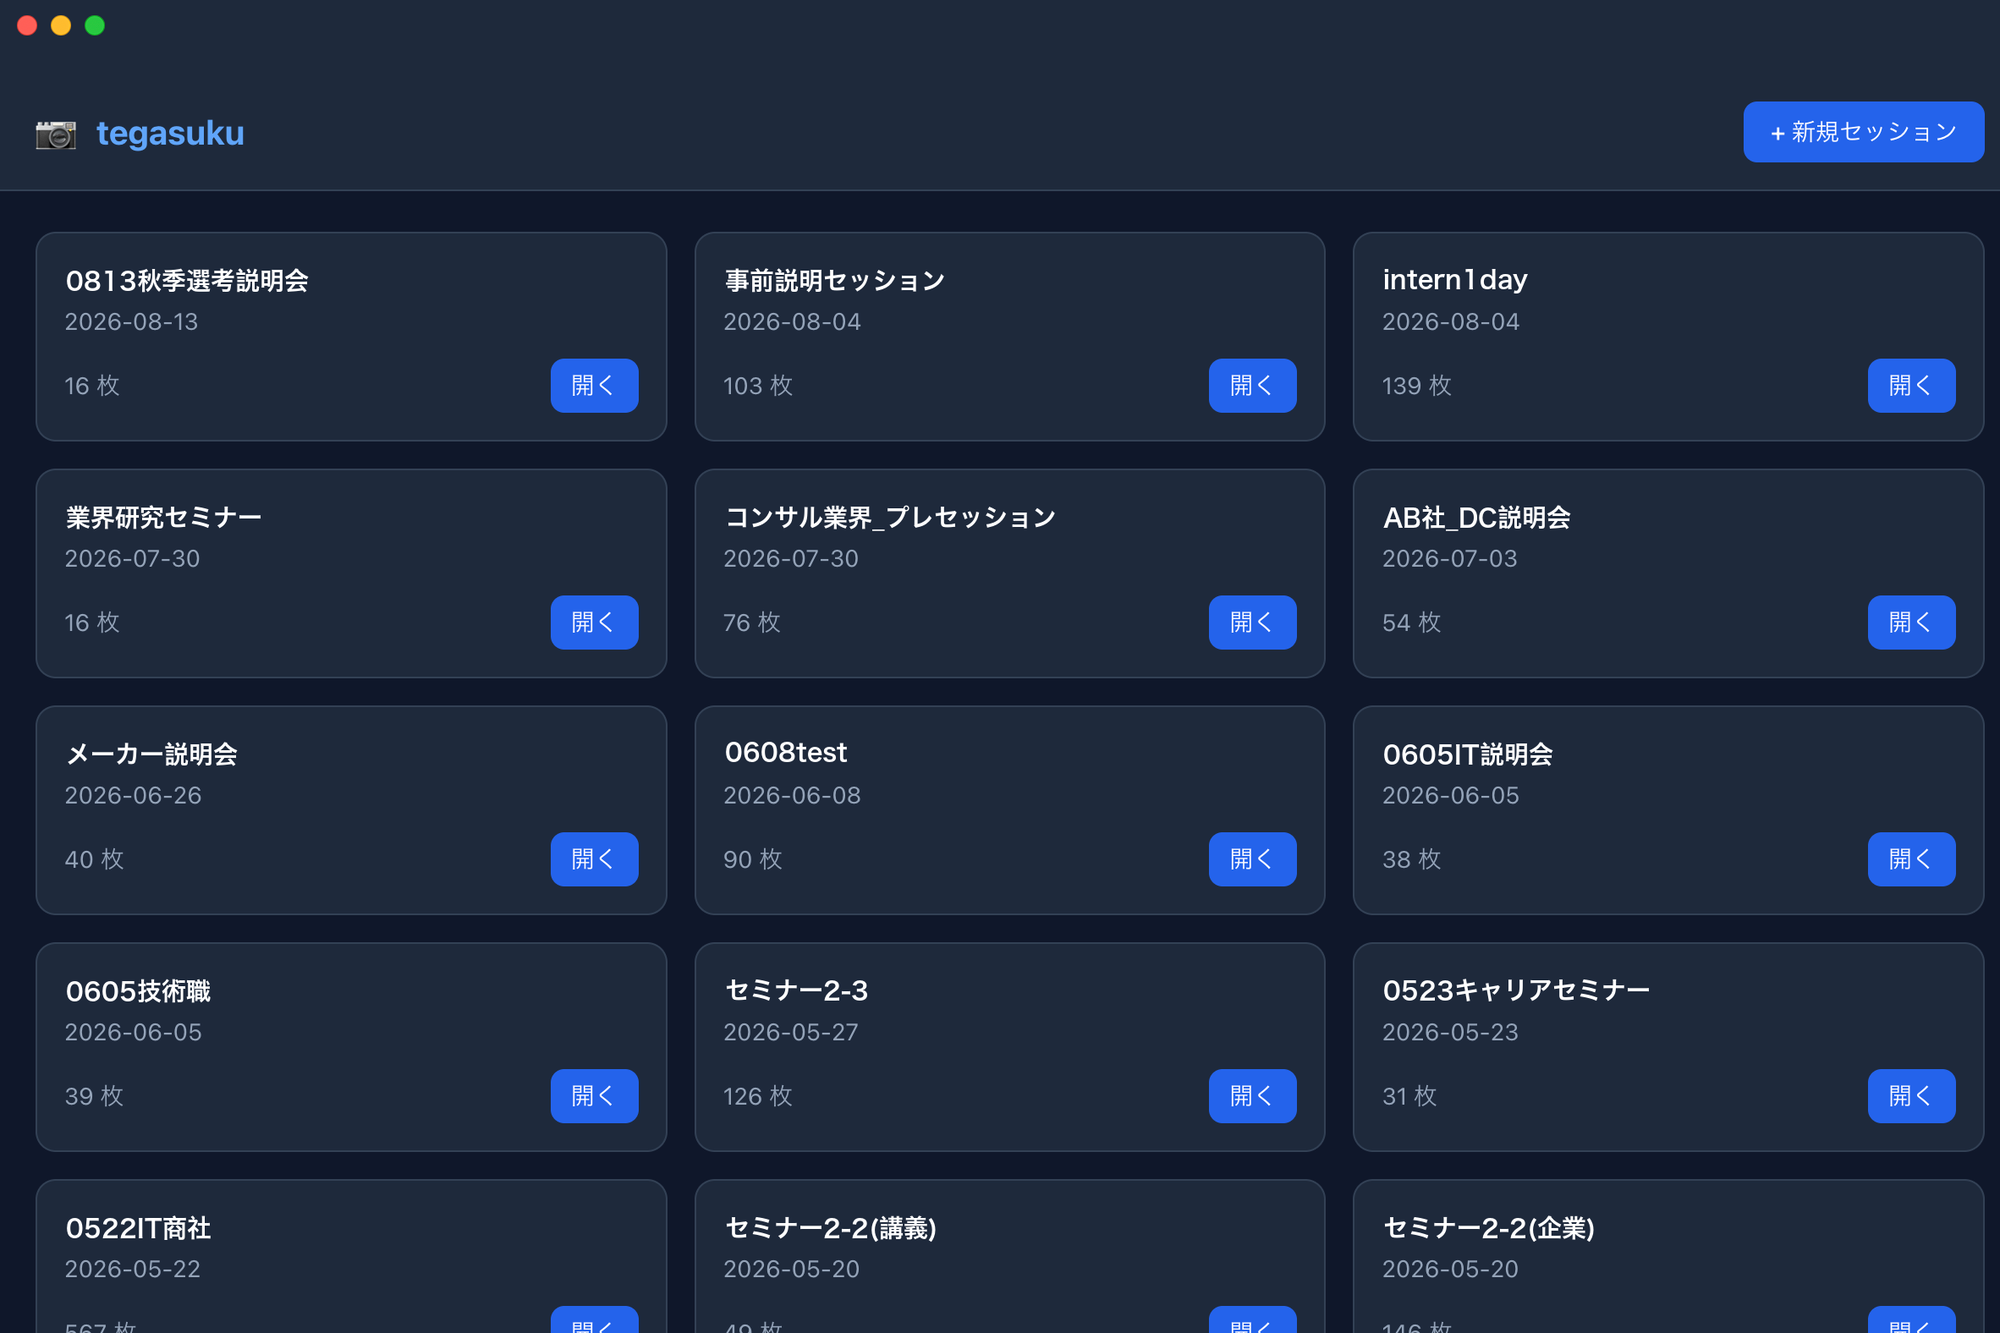The height and width of the screenshot is (1333, 2000).
Task: Create a new session with 新規セッション
Action: click(x=1863, y=132)
